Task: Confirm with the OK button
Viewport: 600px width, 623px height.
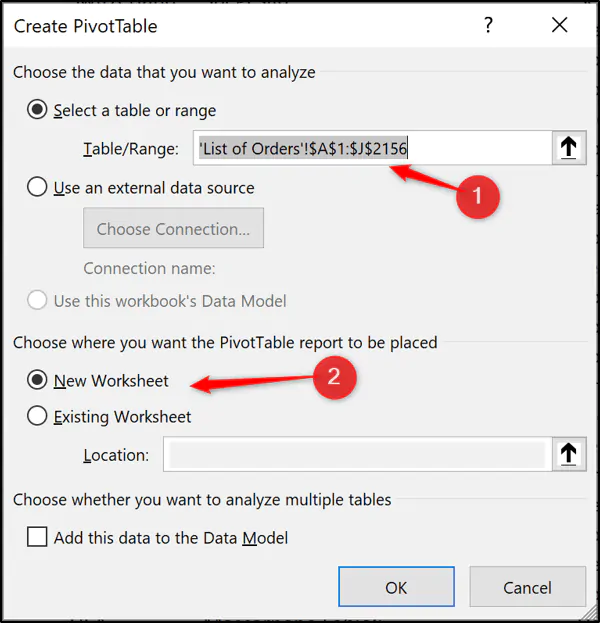Action: tap(396, 587)
